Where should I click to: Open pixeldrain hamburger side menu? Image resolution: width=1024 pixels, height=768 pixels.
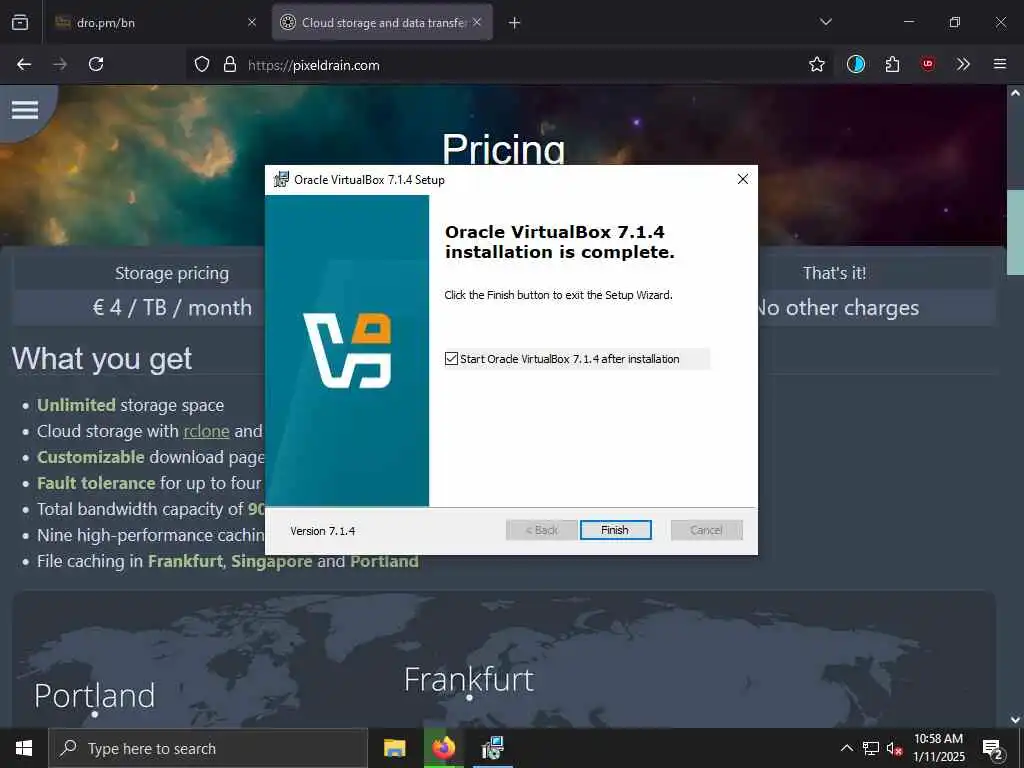pos(25,110)
